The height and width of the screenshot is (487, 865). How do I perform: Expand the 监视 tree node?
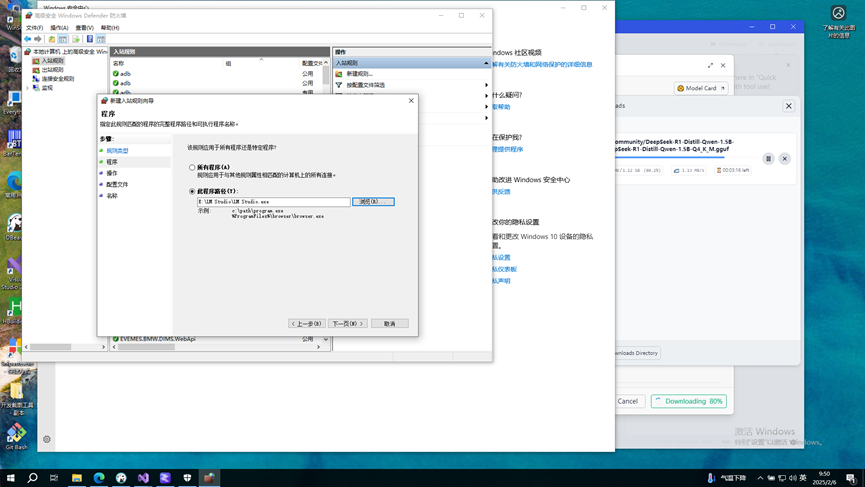click(28, 88)
